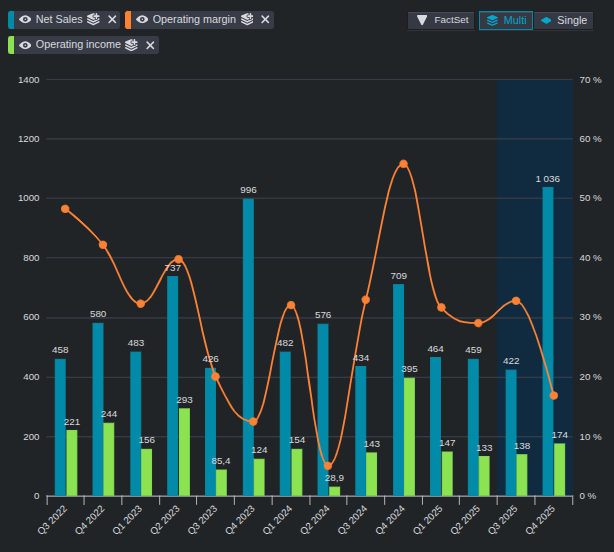This screenshot has width=614, height=552.
Task: Switch to Multi chart mode
Action: [x=506, y=20]
